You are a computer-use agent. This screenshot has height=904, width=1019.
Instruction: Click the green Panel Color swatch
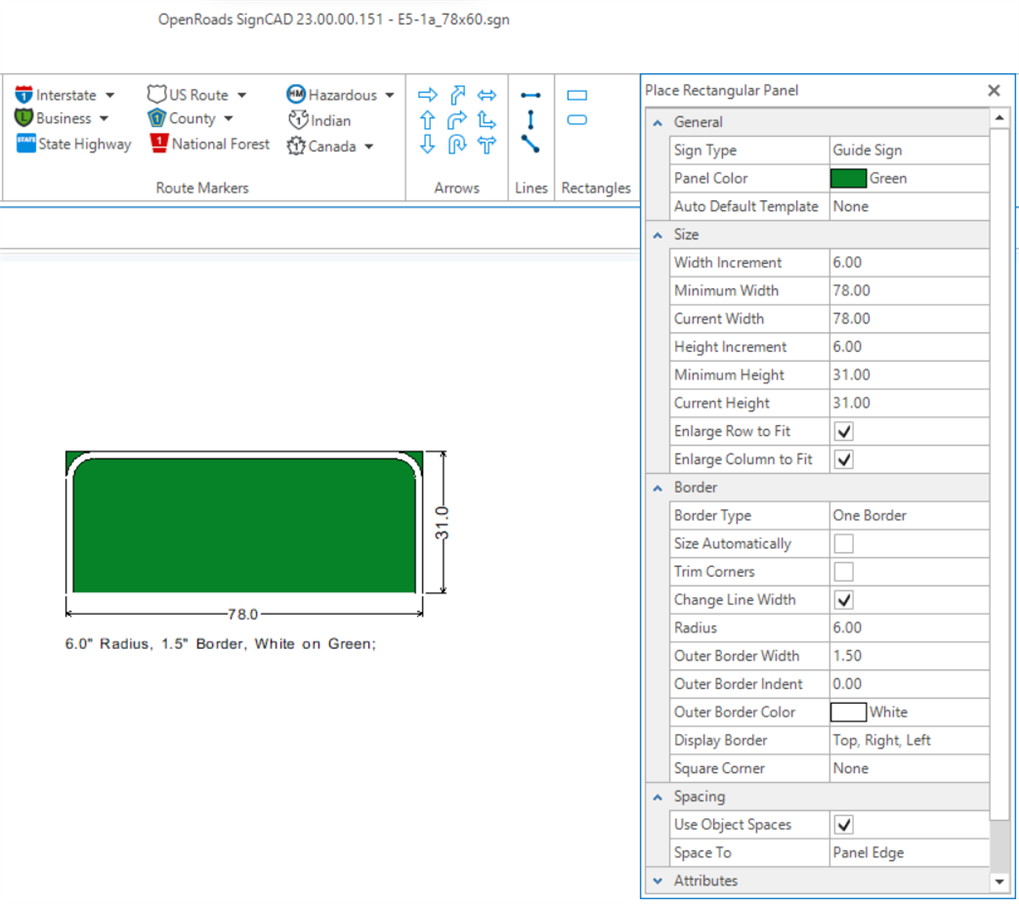coord(848,178)
